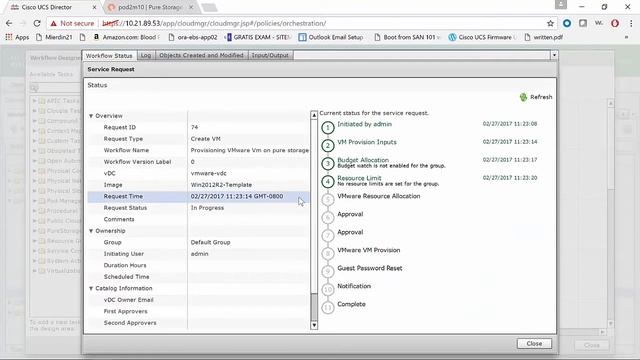Collapse the Ownership section

[x=91, y=231]
